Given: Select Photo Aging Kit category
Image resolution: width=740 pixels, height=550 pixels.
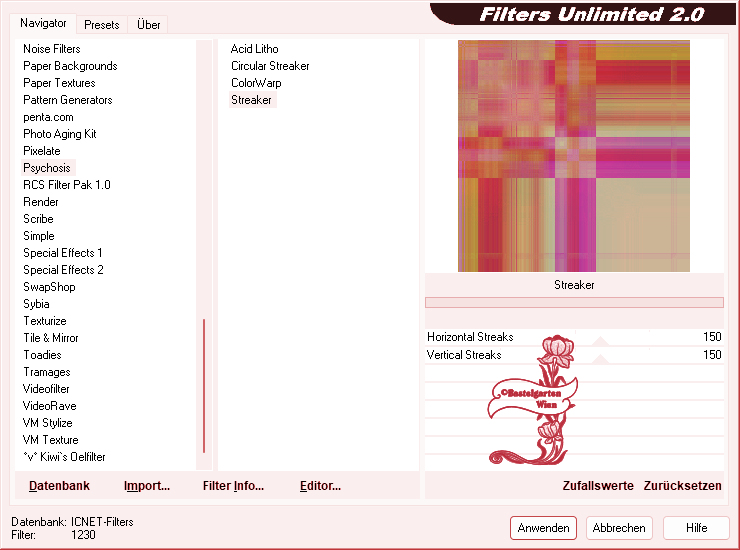Looking at the screenshot, I should 59,134.
